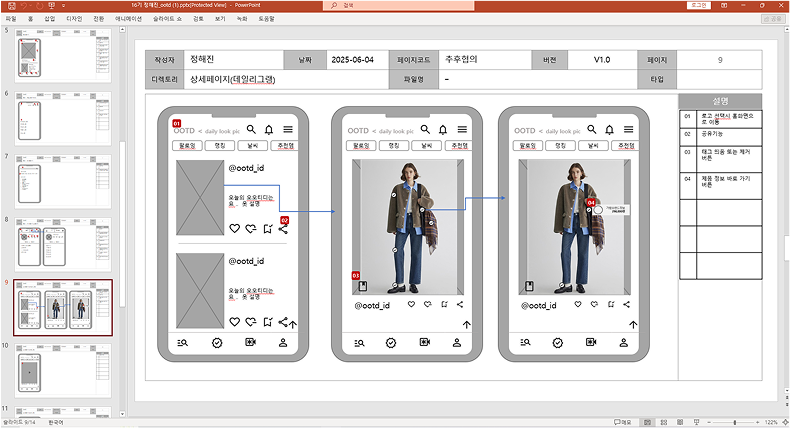Switch to the 삽입 ribbon tab

point(49,18)
